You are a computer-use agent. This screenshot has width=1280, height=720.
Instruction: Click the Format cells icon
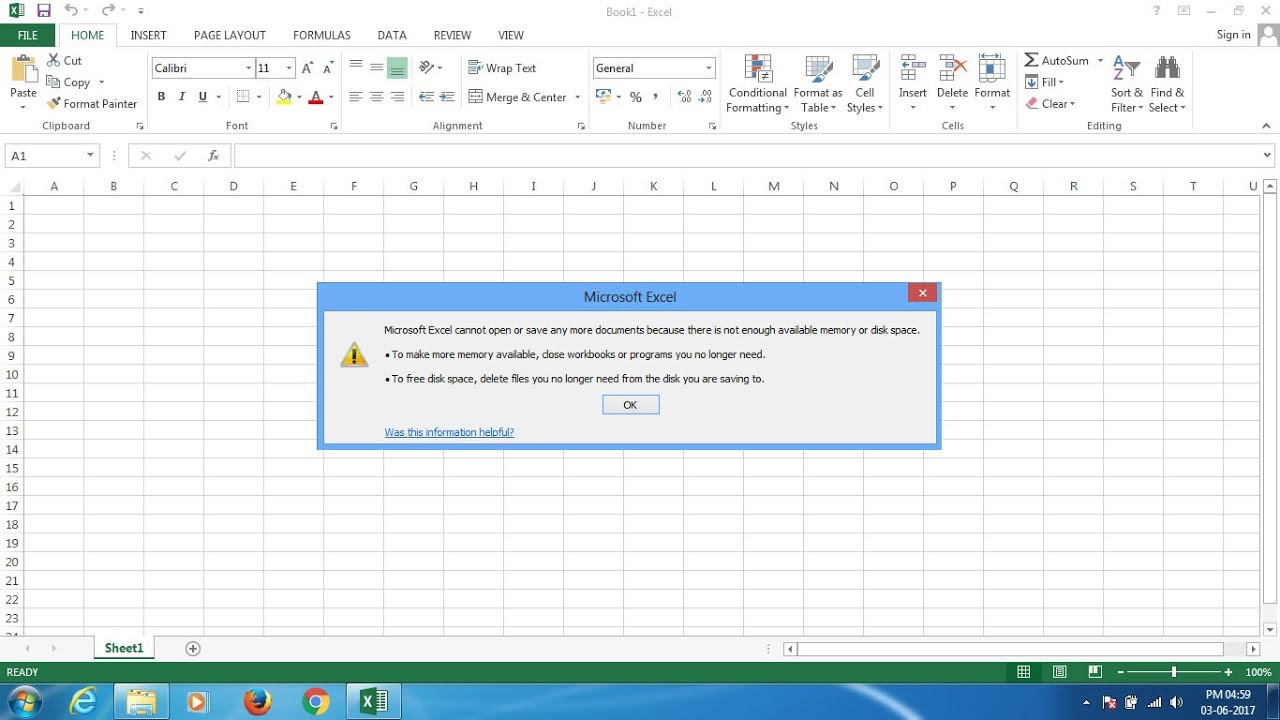pos(992,68)
